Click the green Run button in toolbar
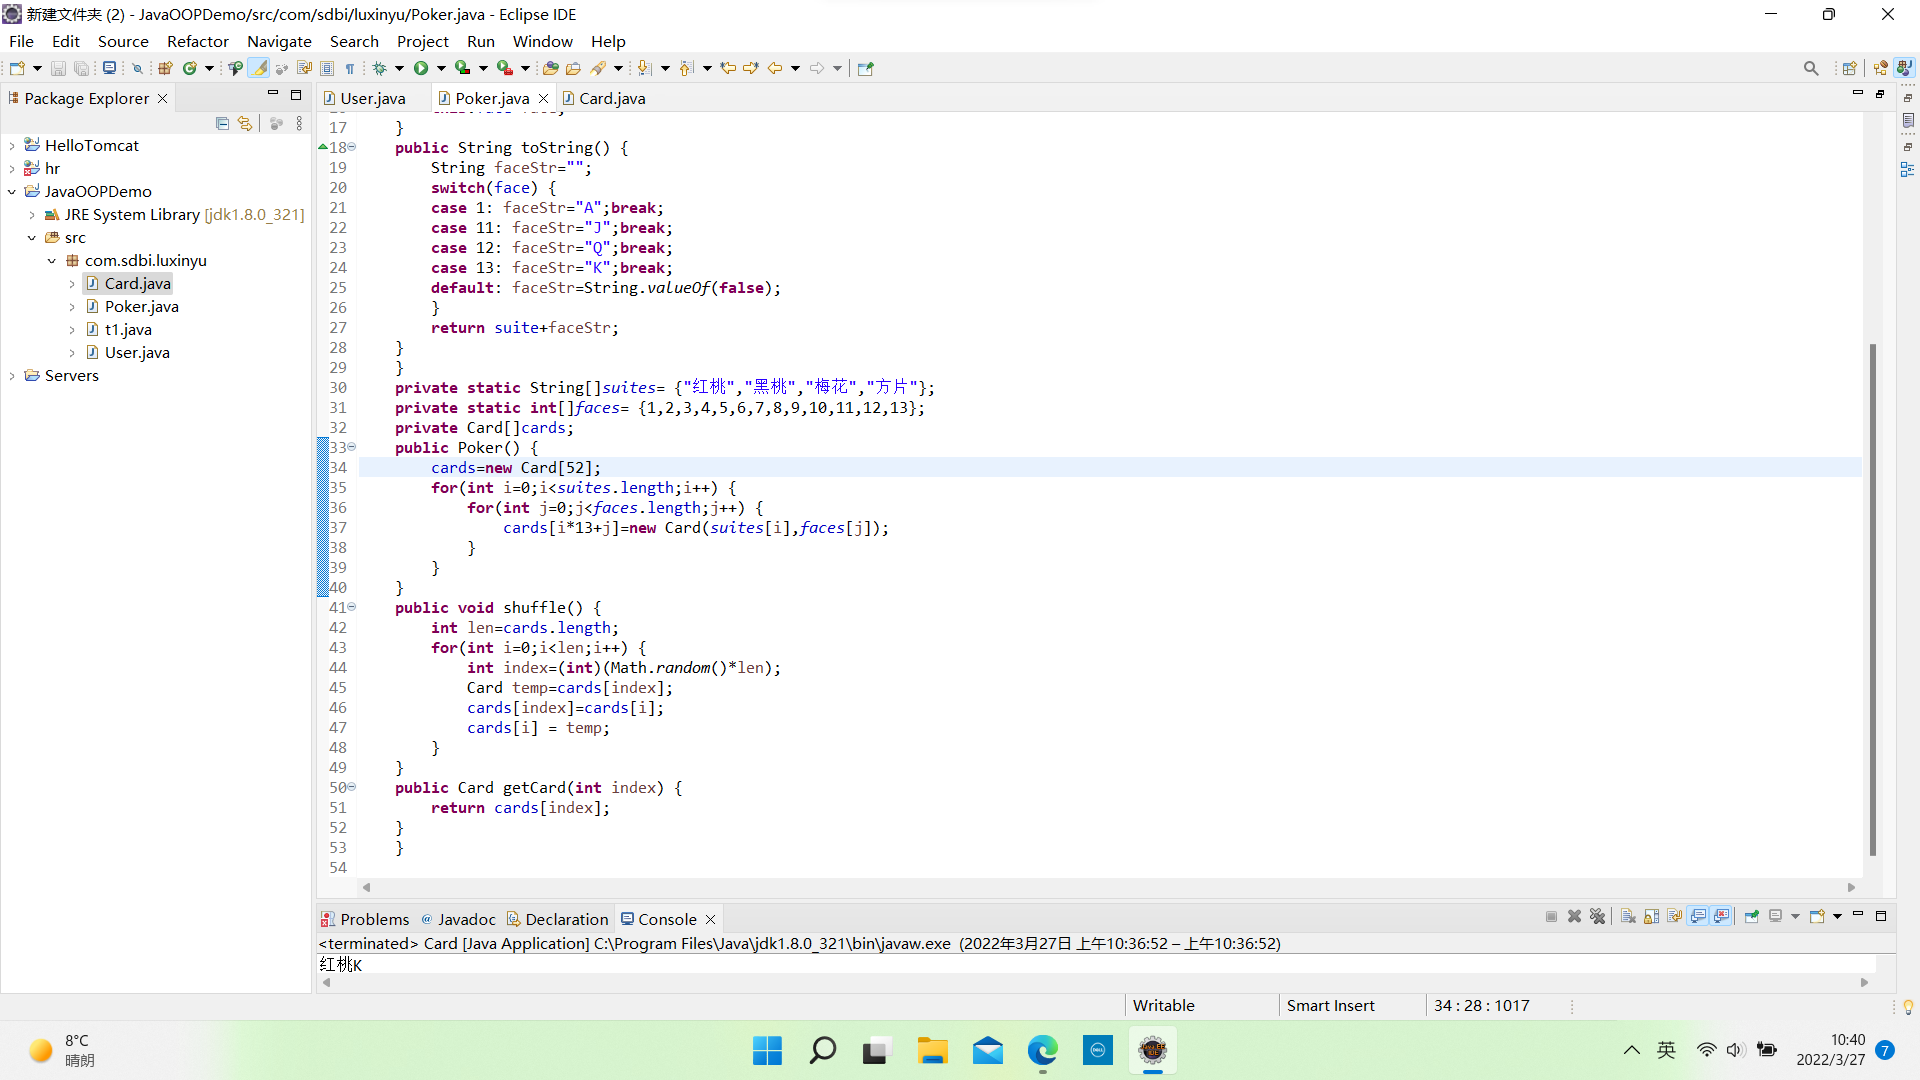This screenshot has height=1080, width=1920. [421, 68]
